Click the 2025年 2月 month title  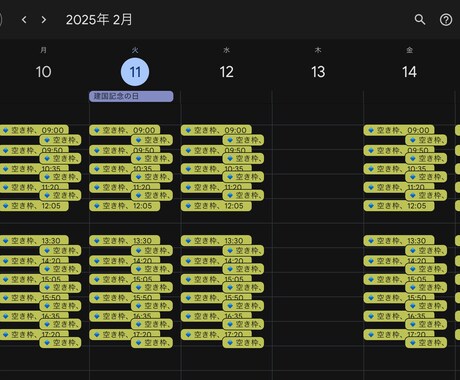[x=99, y=20]
